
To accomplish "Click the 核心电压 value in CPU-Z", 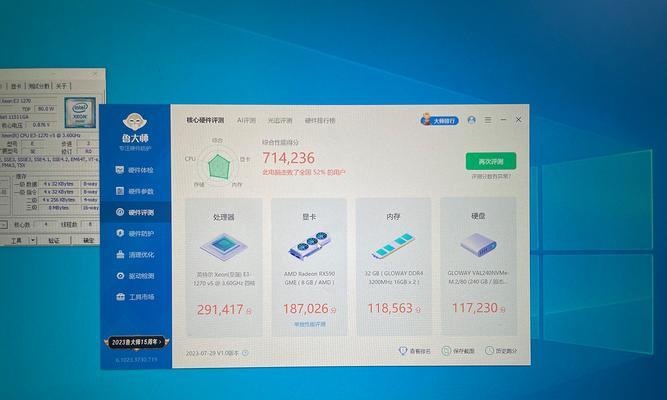I will coord(43,125).
